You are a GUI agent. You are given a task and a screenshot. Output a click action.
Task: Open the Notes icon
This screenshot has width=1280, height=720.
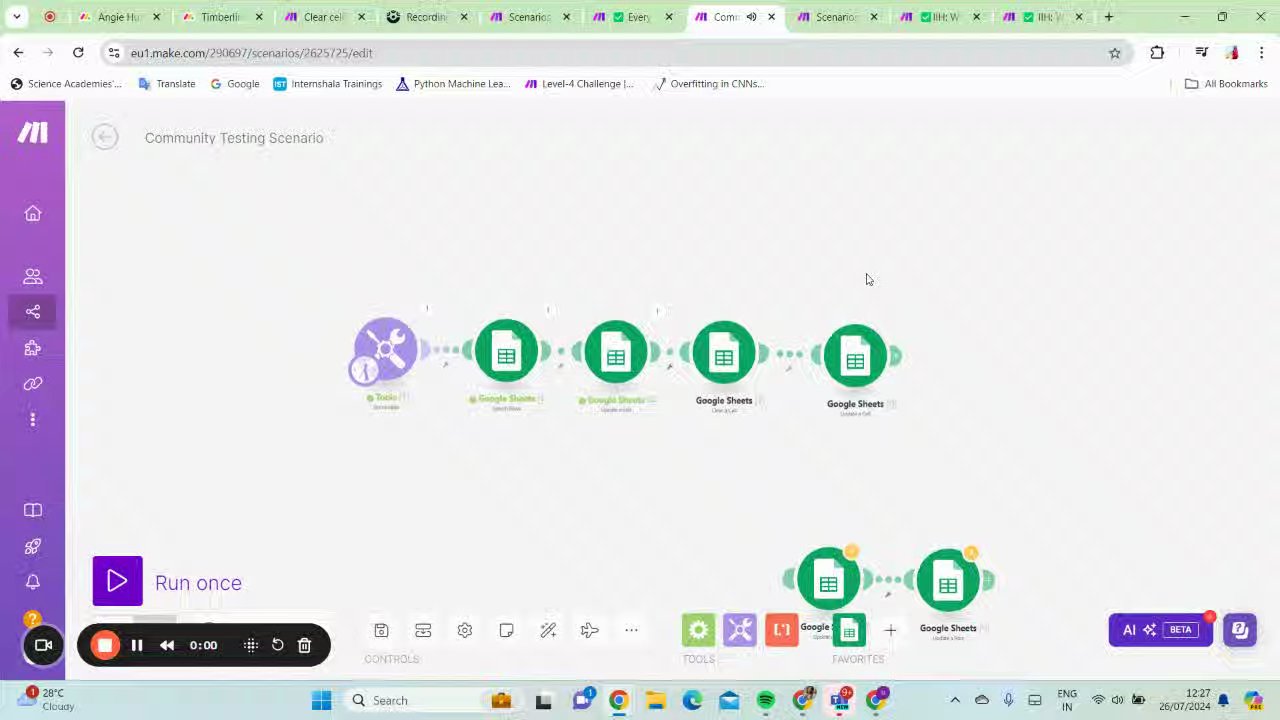coord(506,630)
